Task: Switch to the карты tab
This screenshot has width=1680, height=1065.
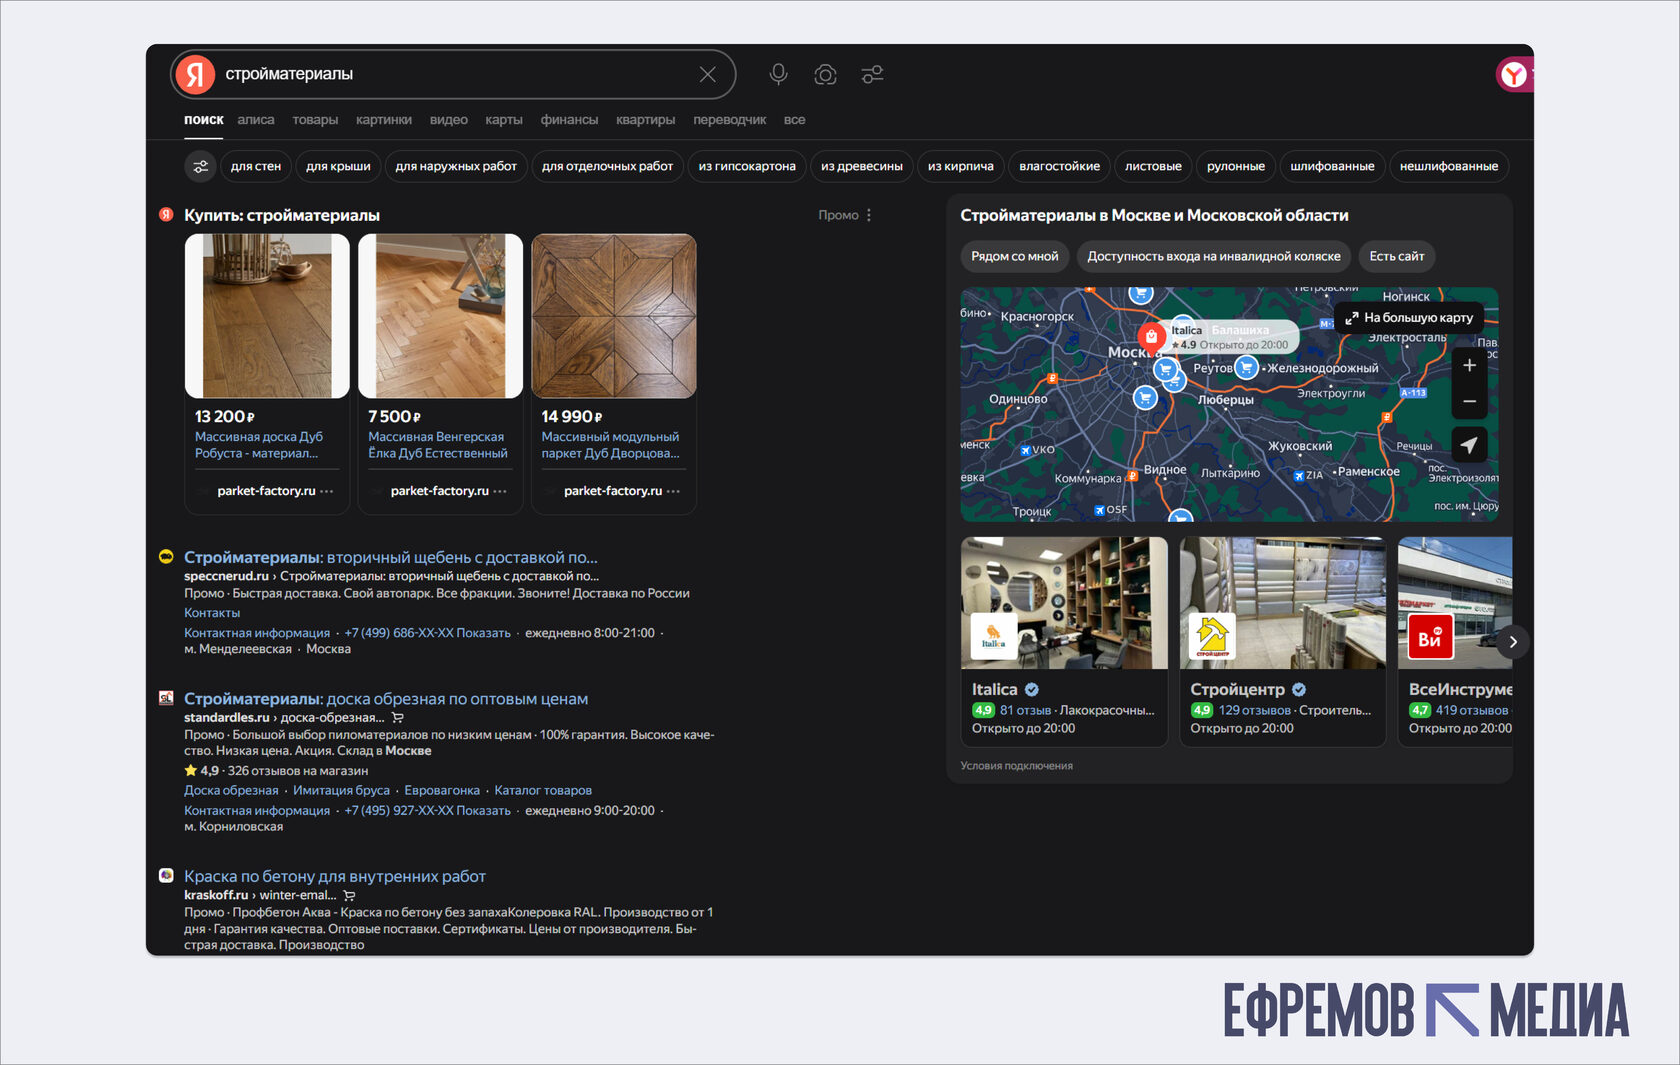Action: 504,120
